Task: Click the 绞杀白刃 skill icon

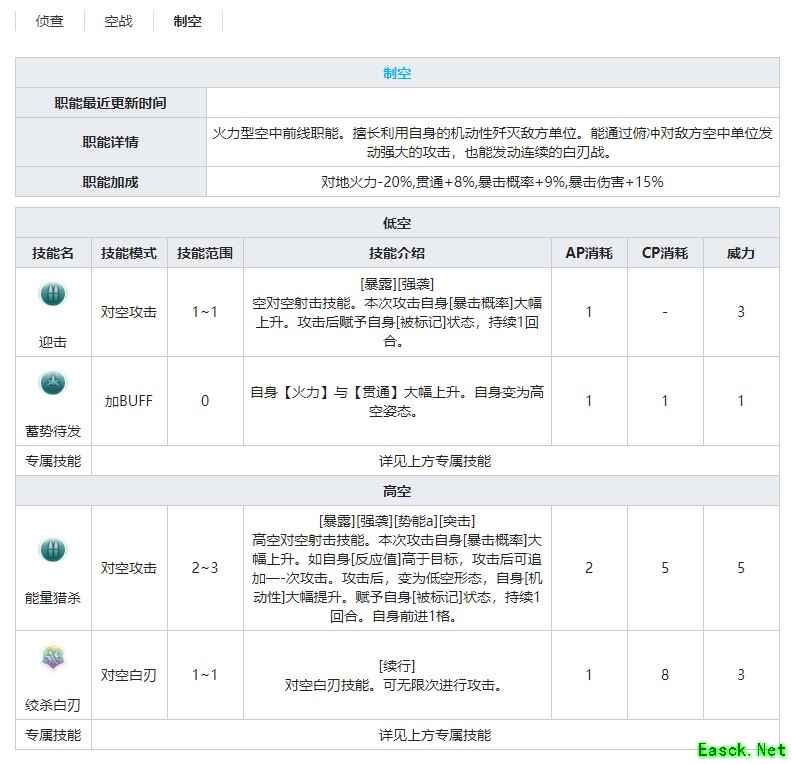Action: 52,657
